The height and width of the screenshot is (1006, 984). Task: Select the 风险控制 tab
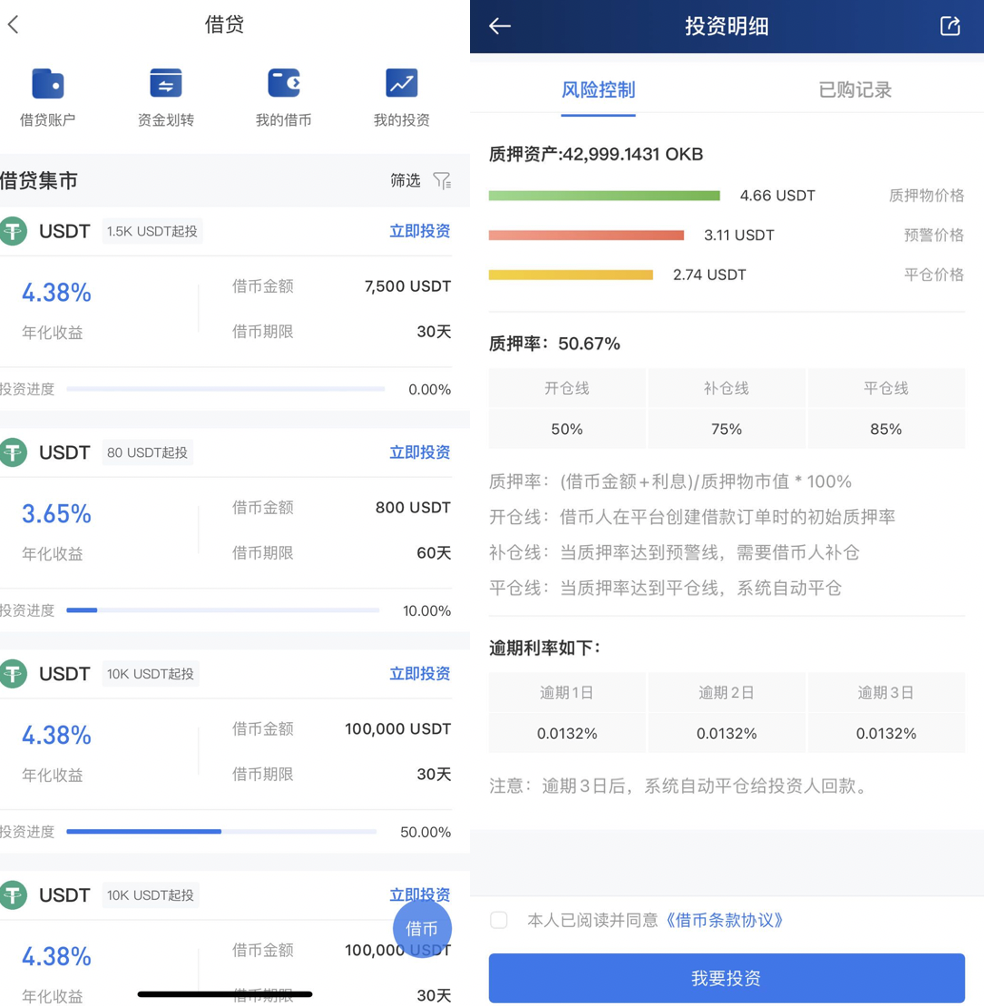pos(598,90)
